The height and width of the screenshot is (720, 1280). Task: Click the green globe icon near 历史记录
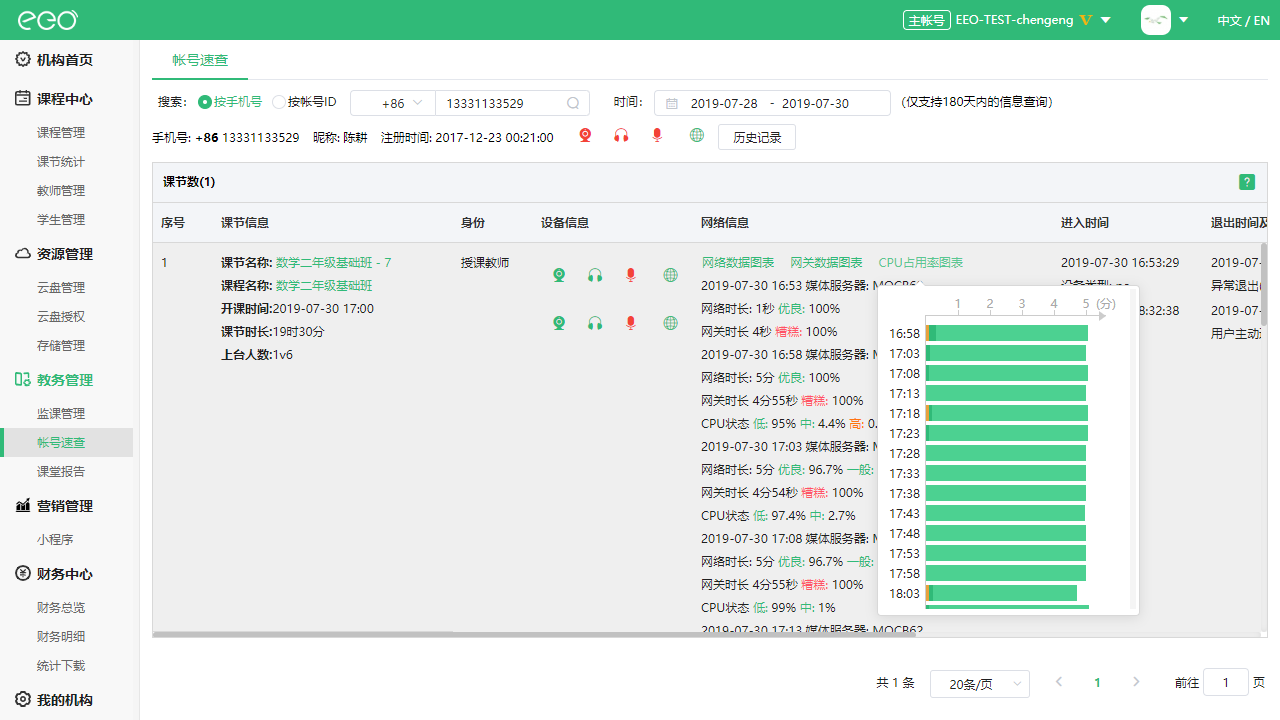pyautogui.click(x=697, y=136)
